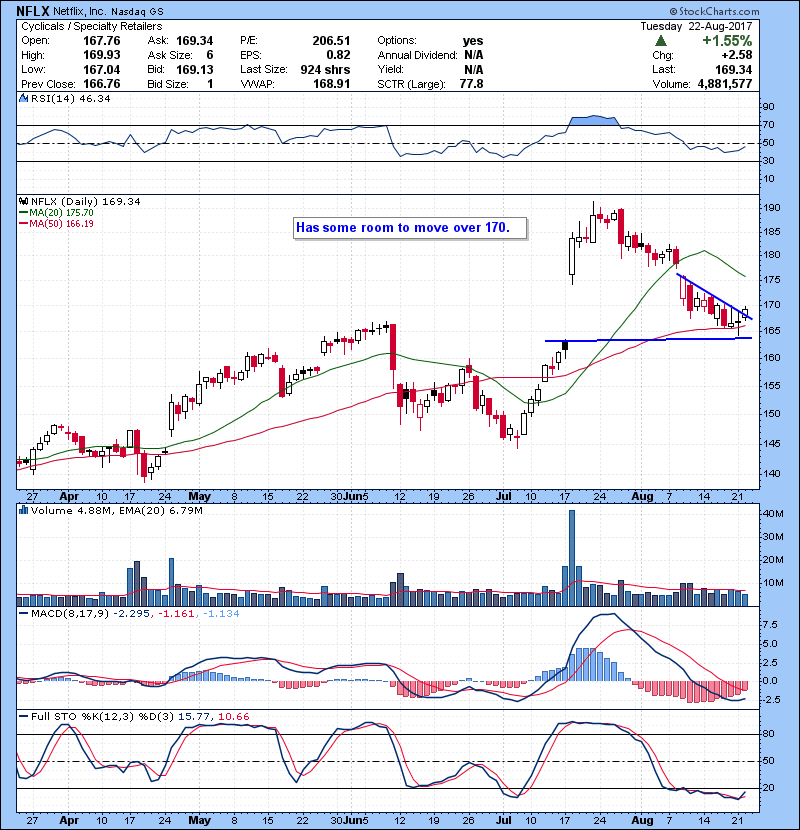Click the stochastic %D value 10.66
This screenshot has width=800, height=830.
(x=233, y=717)
